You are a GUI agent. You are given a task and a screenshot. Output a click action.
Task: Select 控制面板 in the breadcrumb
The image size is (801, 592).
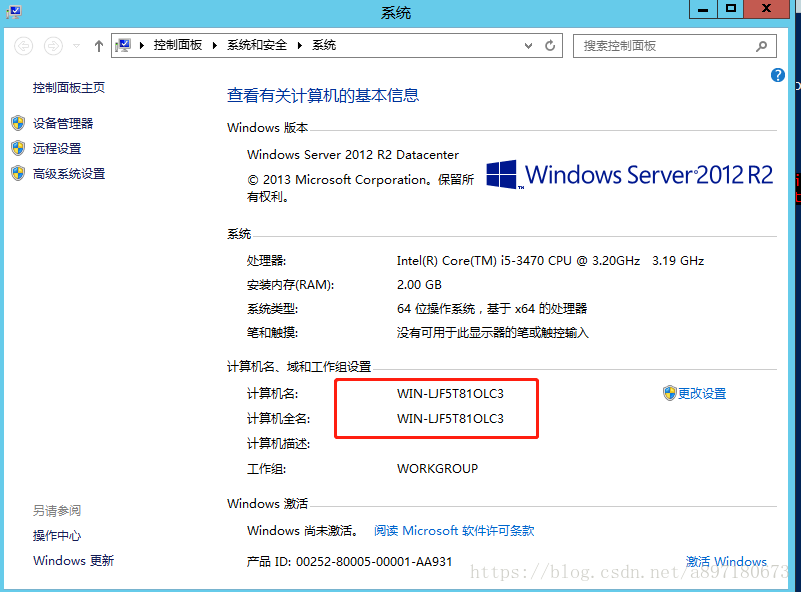(x=178, y=45)
